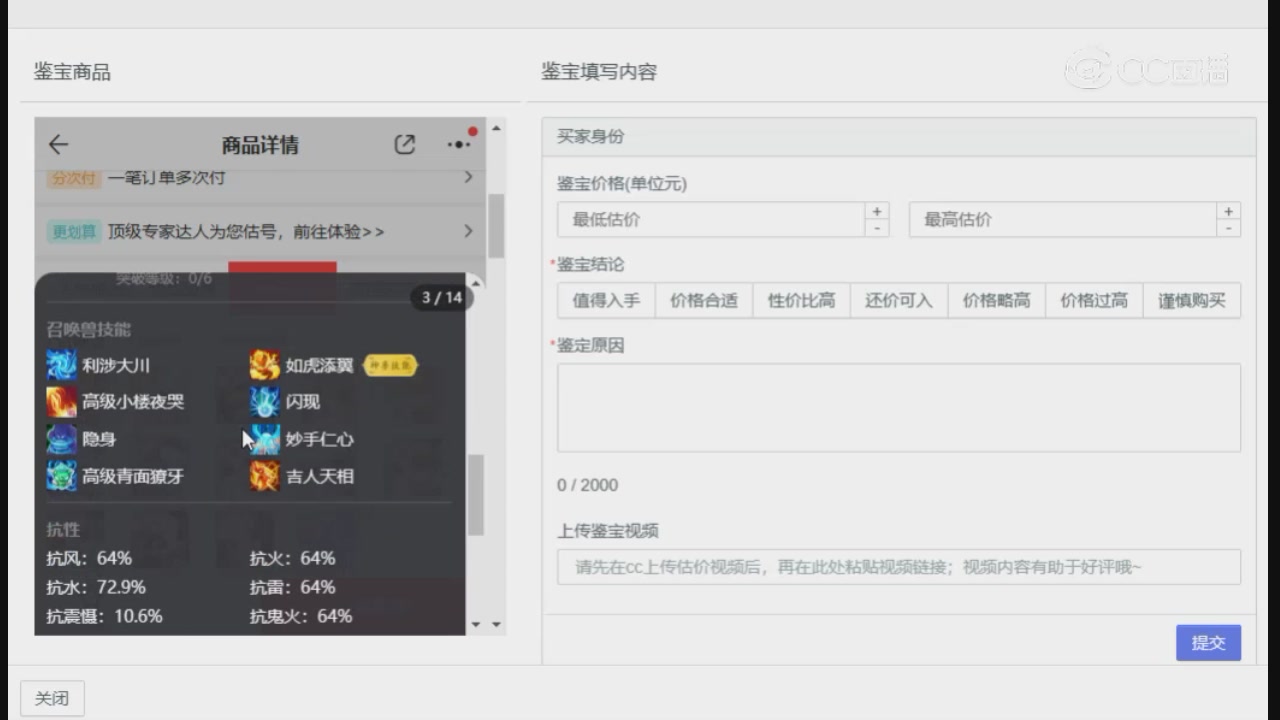Select the 值得入手 conclusion option
Screen dimensions: 1280x720
[606, 300]
